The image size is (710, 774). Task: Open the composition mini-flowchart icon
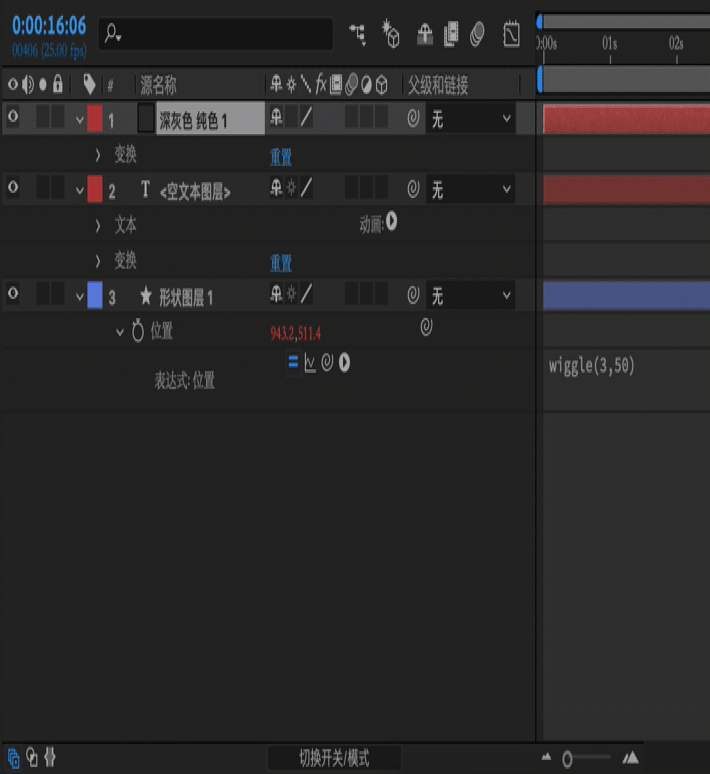[x=358, y=34]
